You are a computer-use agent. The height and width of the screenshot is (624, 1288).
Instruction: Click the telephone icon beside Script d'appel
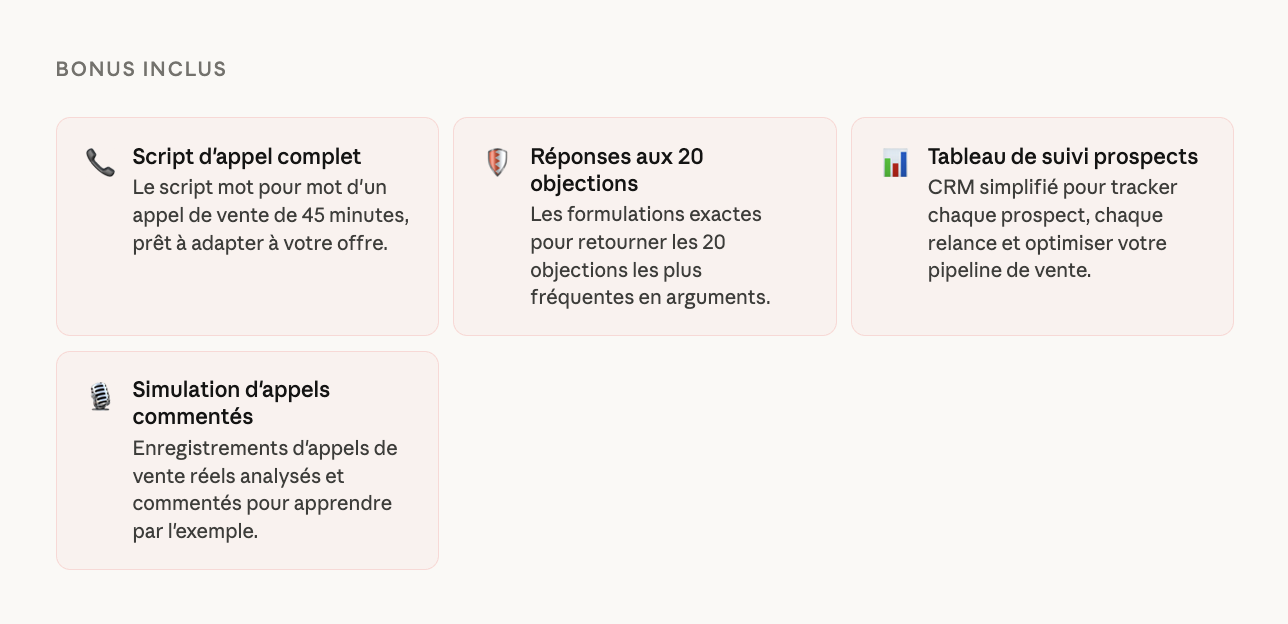click(100, 162)
